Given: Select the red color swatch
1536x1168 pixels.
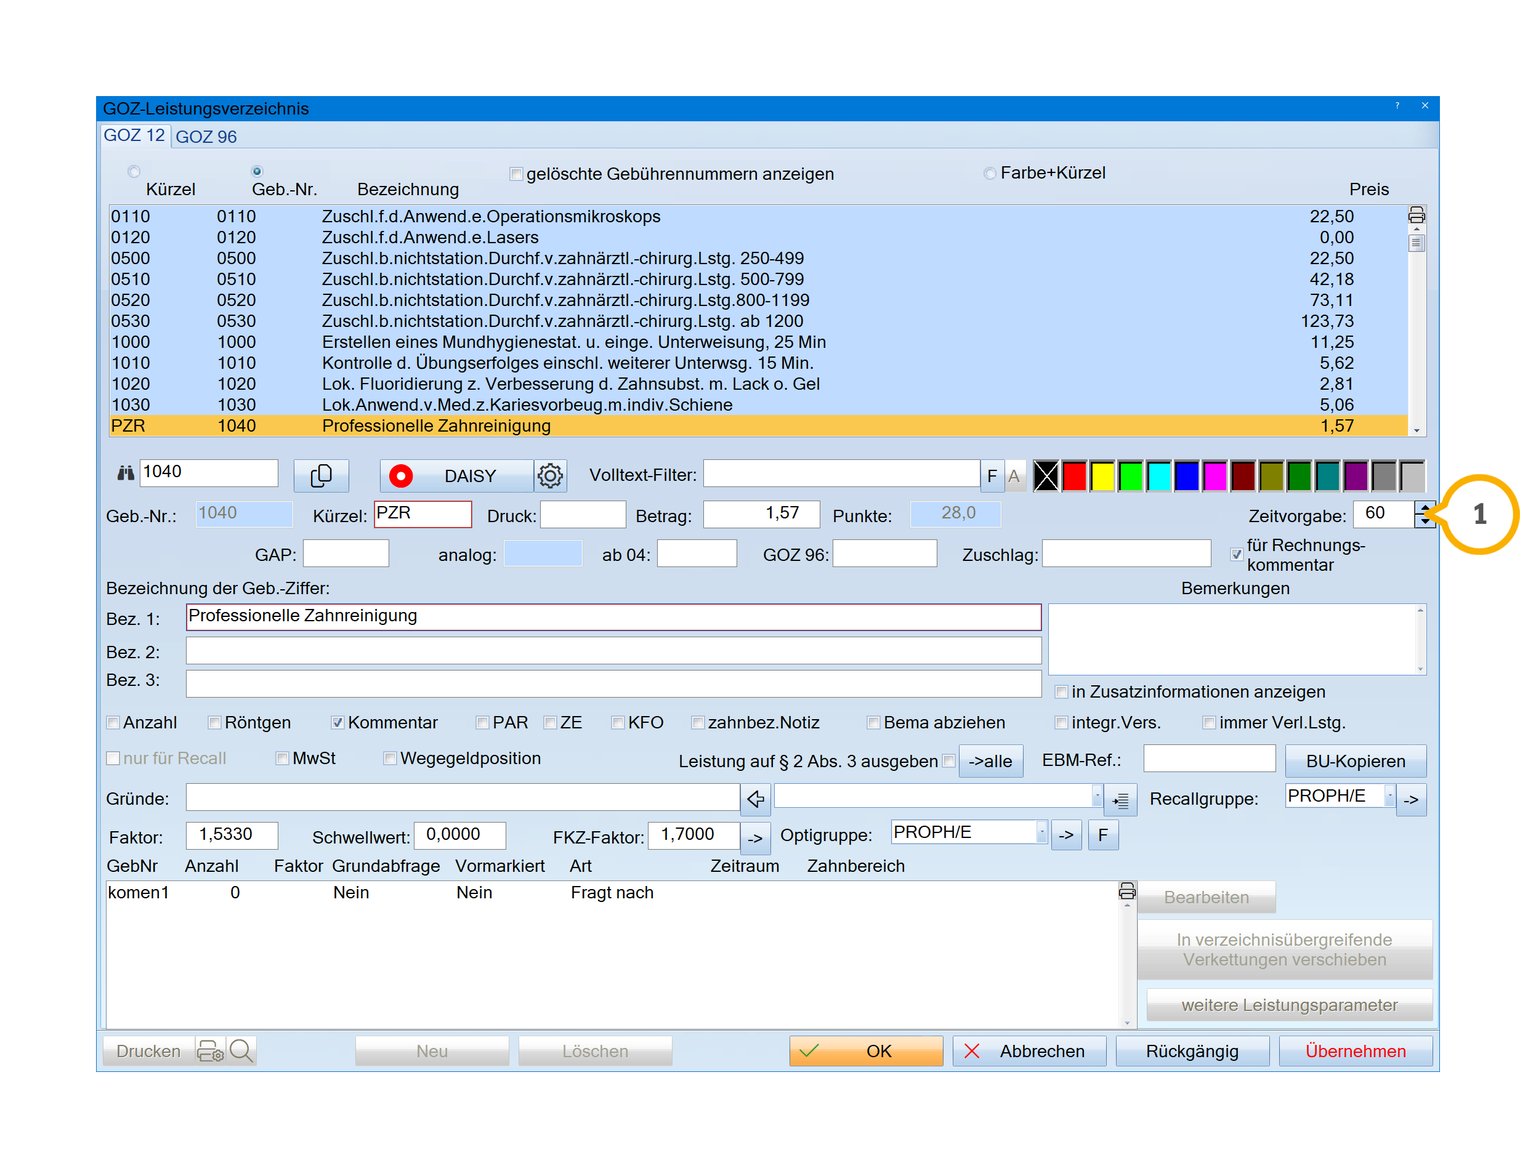Looking at the screenshot, I should 1074,476.
